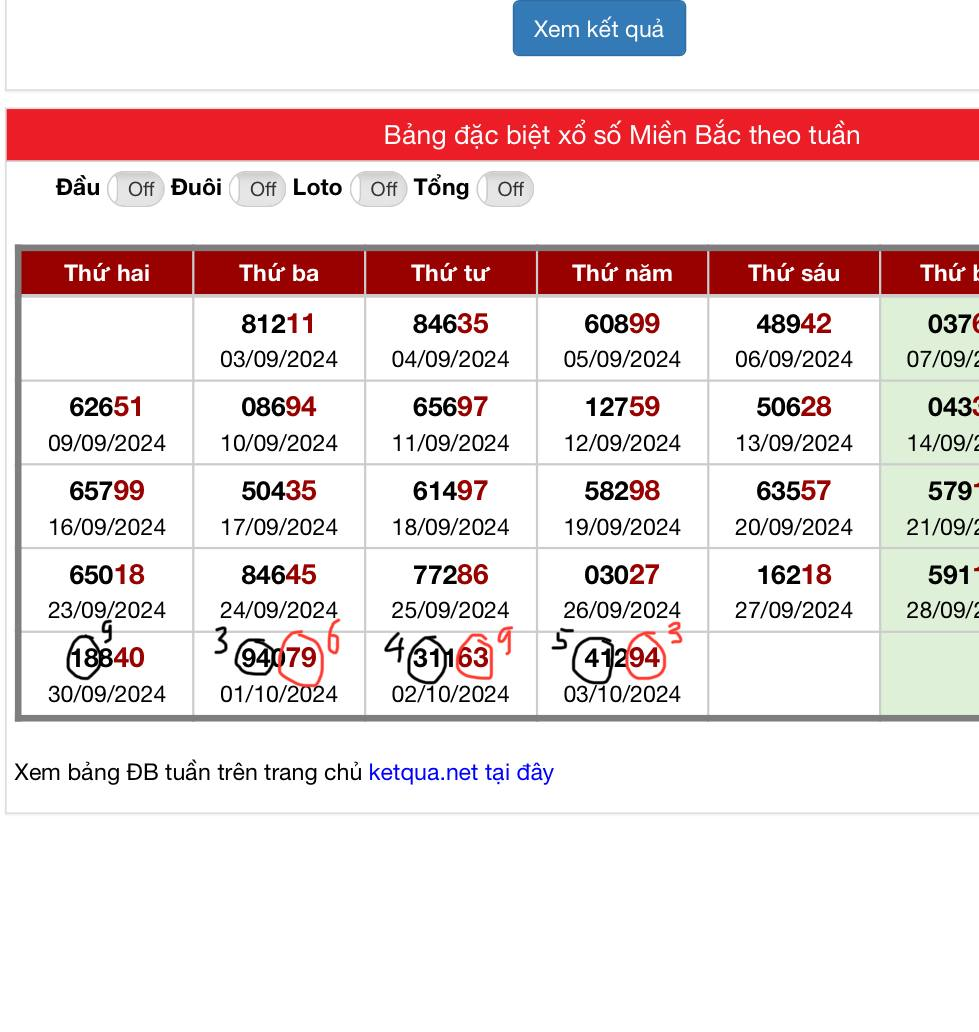The height and width of the screenshot is (1032, 979).
Task: Select the Thứ hai column header
Action: (107, 273)
